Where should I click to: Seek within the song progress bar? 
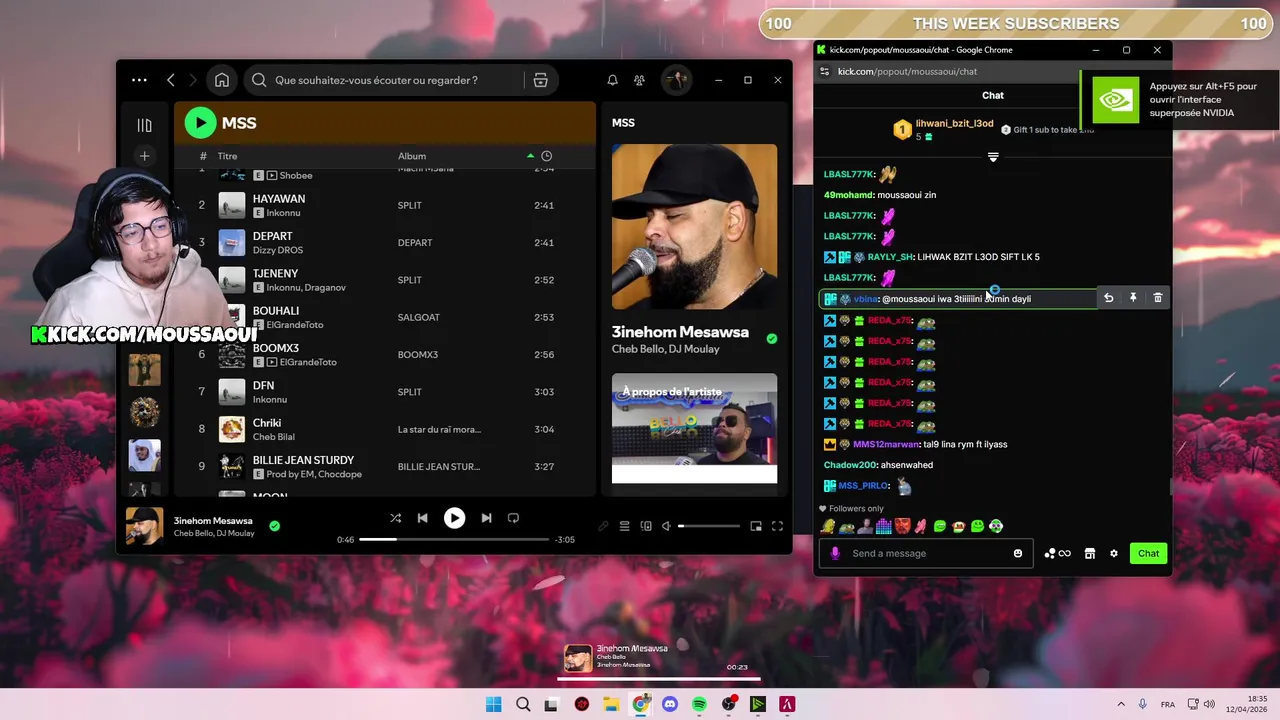coord(454,539)
